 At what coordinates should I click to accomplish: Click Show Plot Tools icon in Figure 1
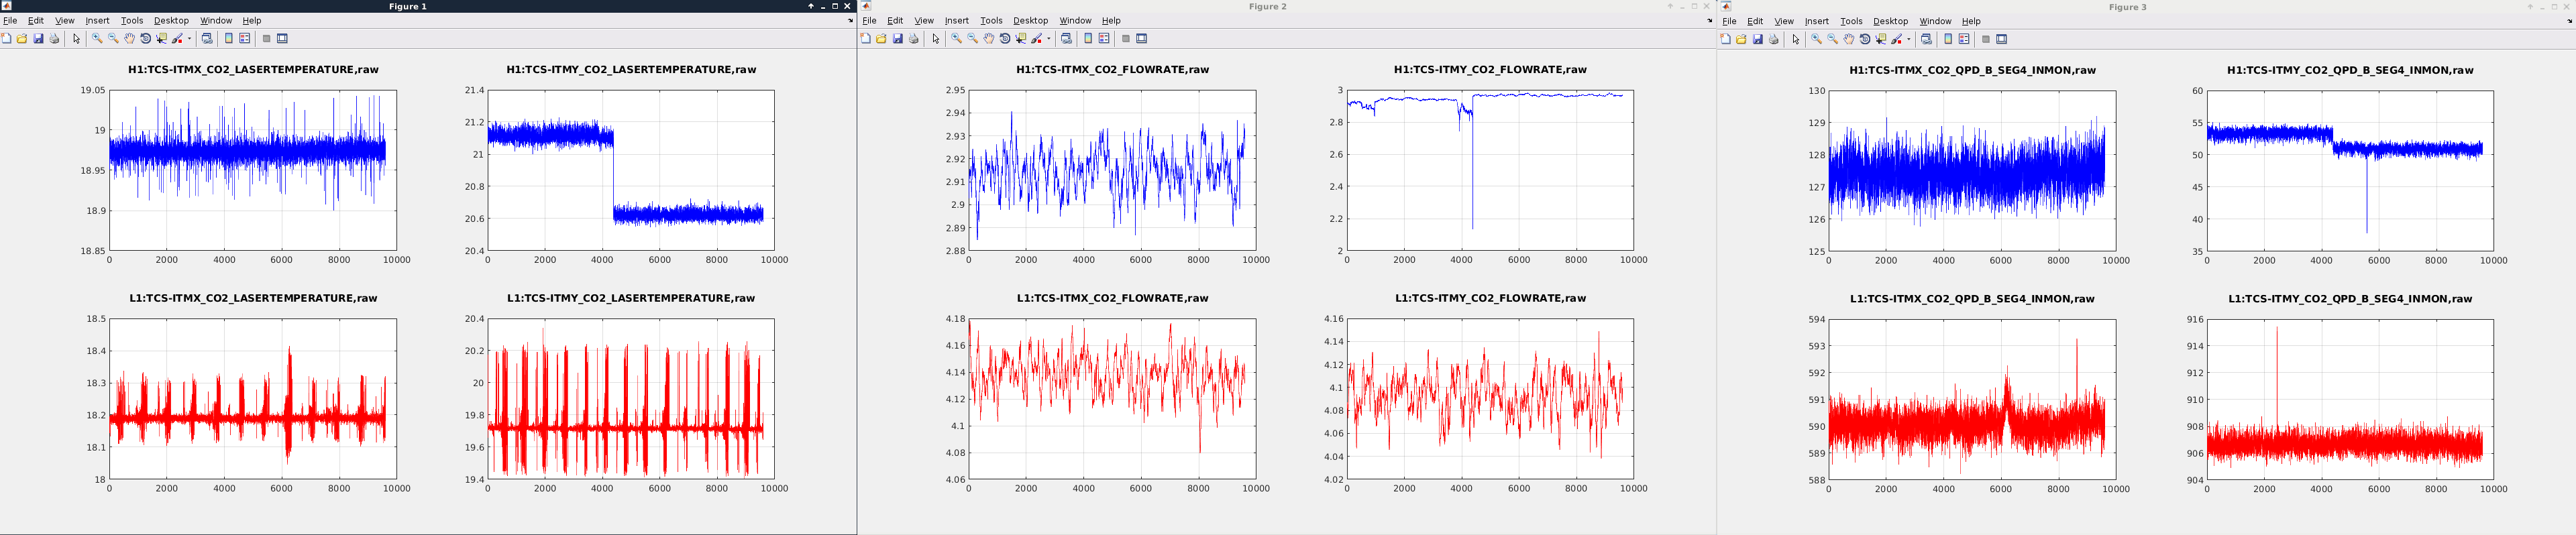282,39
